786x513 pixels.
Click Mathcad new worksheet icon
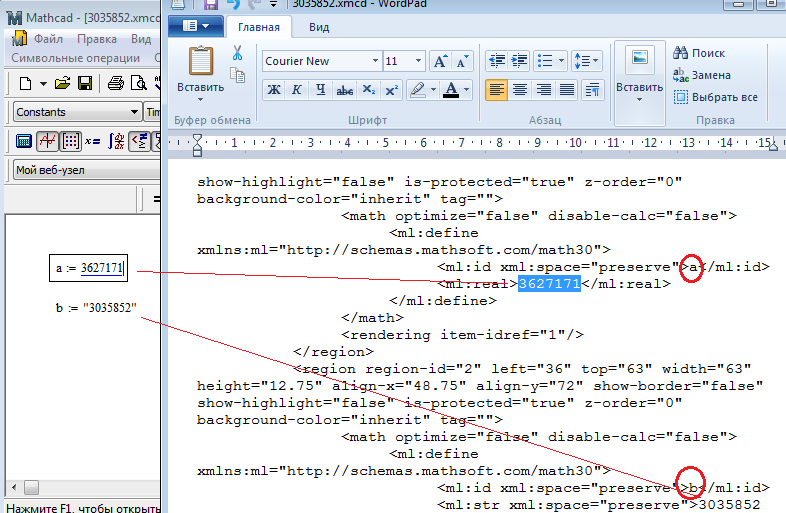pyautogui.click(x=25, y=83)
